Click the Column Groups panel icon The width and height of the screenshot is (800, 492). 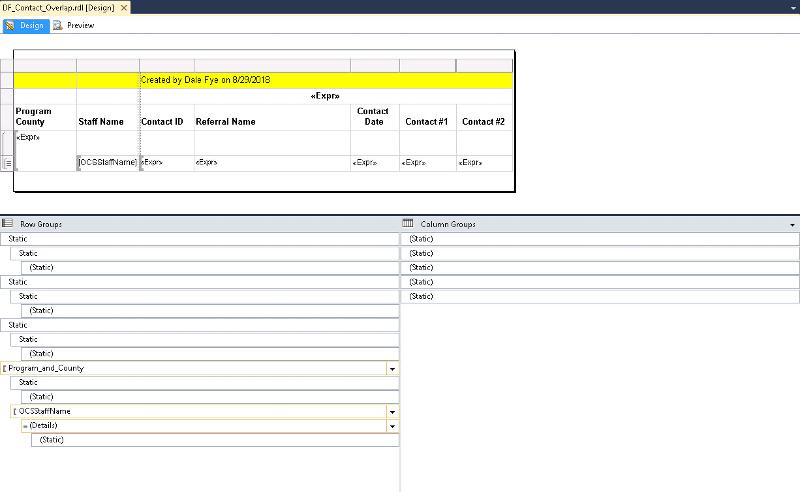[x=408, y=223]
